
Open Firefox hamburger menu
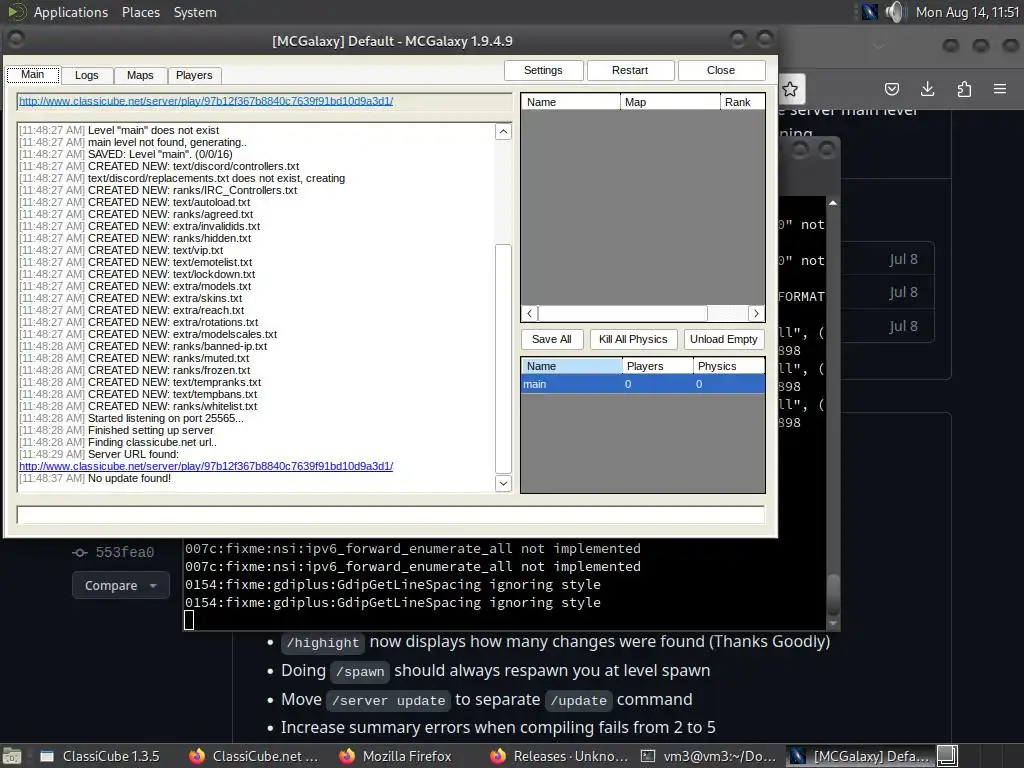(1000, 89)
